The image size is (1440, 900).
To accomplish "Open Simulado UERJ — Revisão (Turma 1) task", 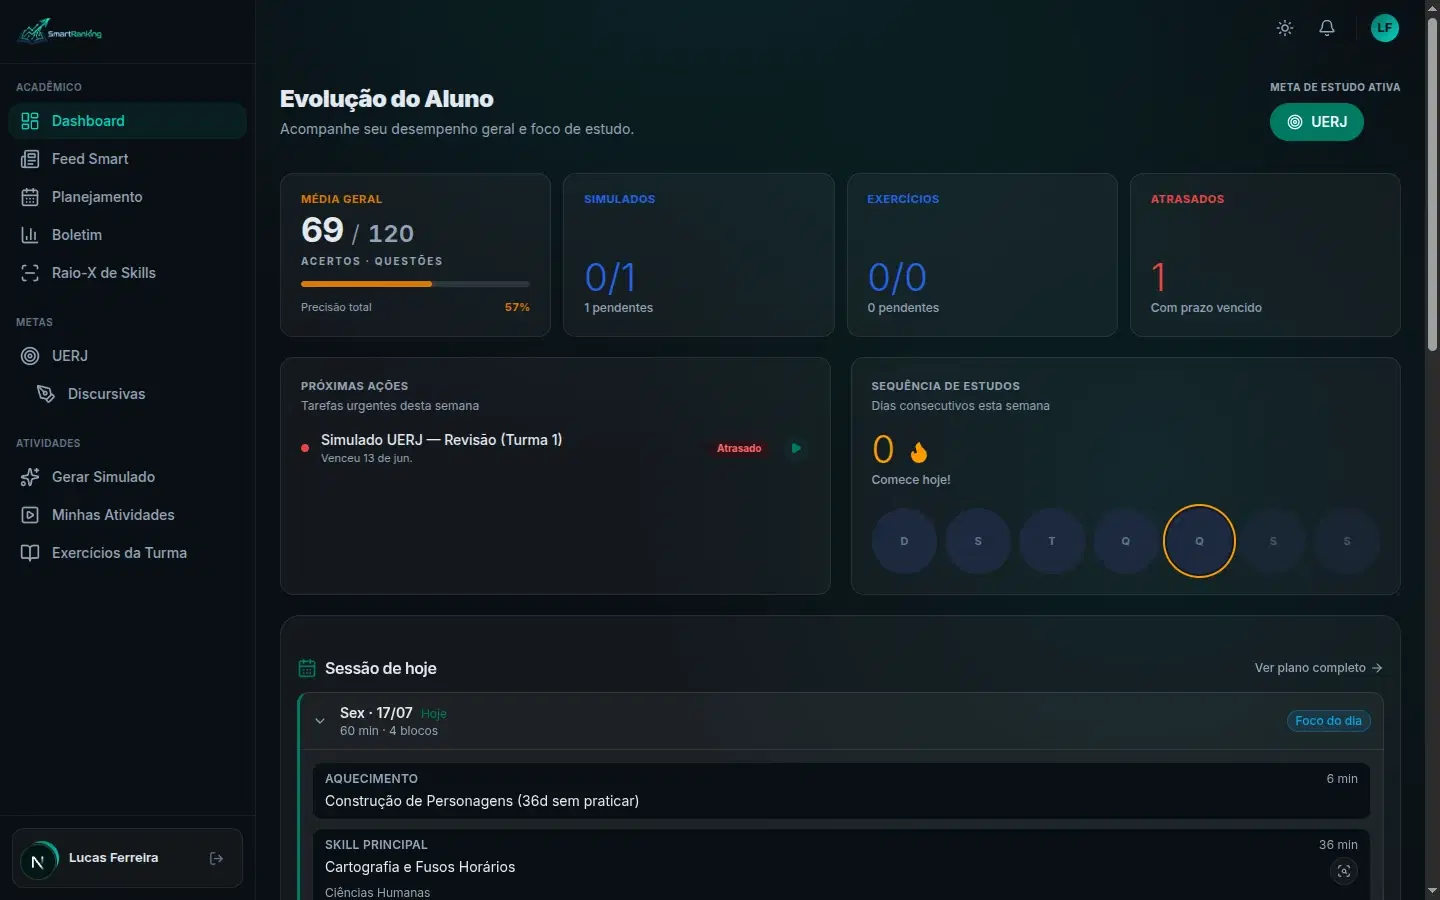I will point(555,448).
